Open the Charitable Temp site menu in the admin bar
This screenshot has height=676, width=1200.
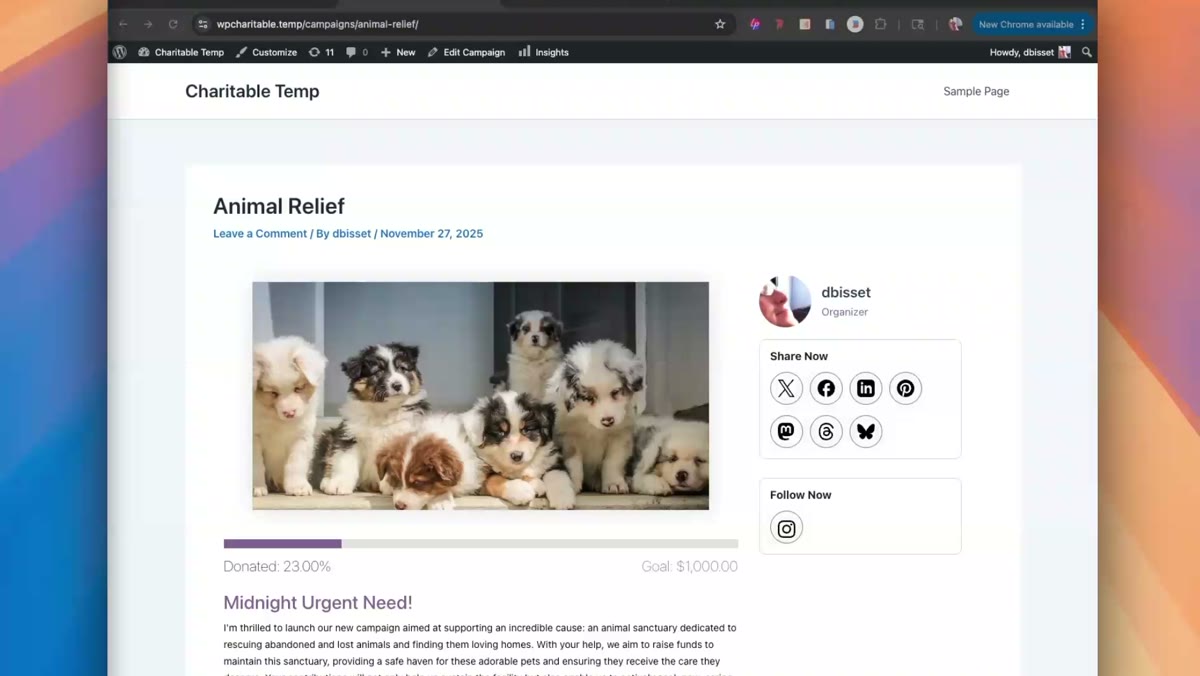(x=181, y=52)
